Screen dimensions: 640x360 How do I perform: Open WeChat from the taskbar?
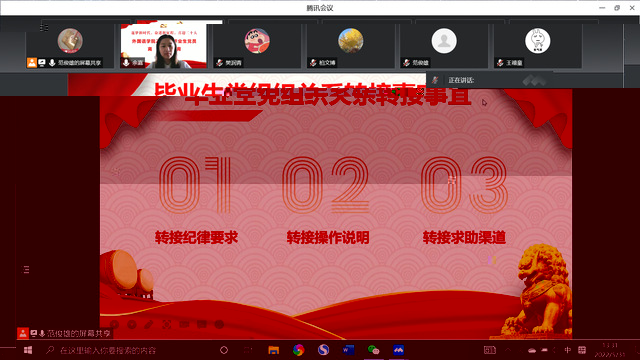coord(373,350)
